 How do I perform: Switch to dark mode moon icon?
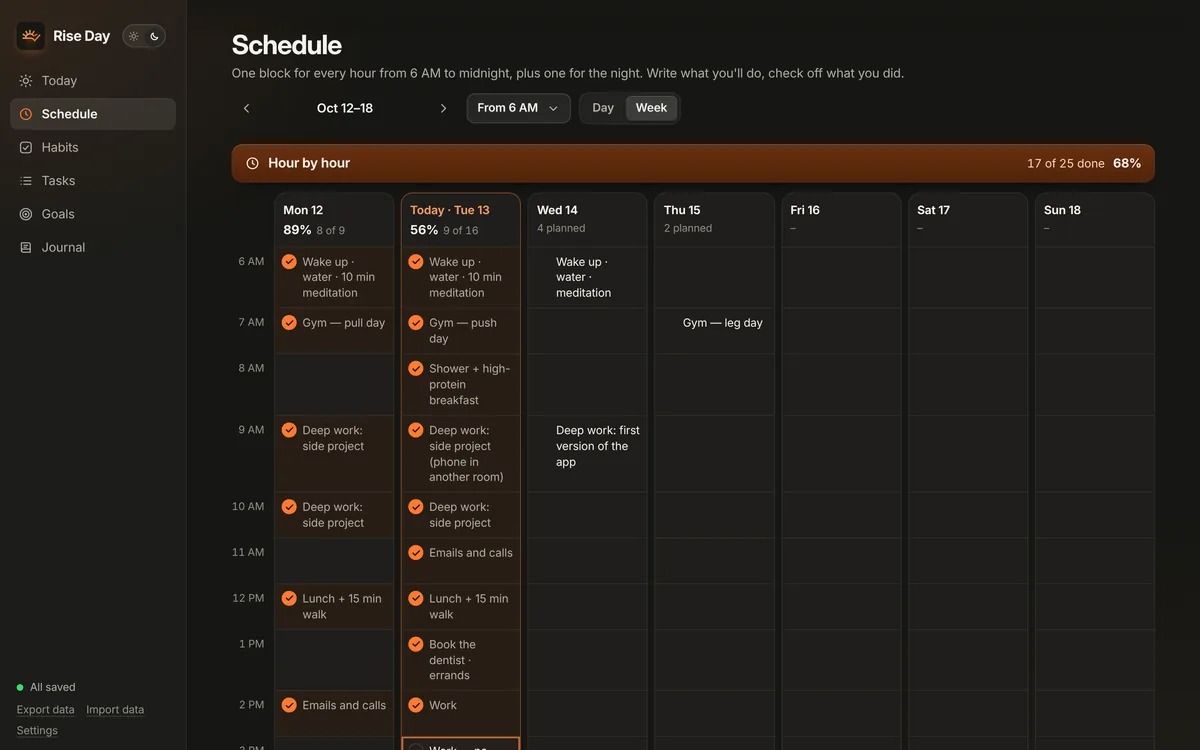point(155,36)
